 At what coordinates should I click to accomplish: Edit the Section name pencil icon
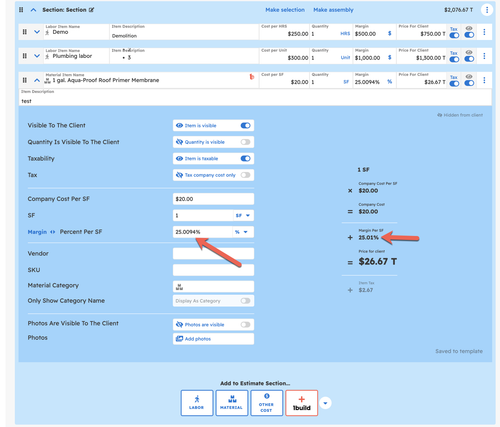pyautogui.click(x=91, y=10)
